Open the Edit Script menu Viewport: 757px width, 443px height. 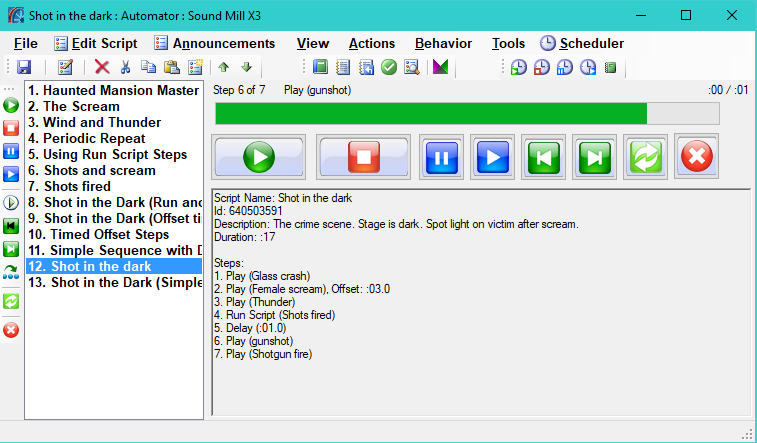pyautogui.click(x=96, y=43)
